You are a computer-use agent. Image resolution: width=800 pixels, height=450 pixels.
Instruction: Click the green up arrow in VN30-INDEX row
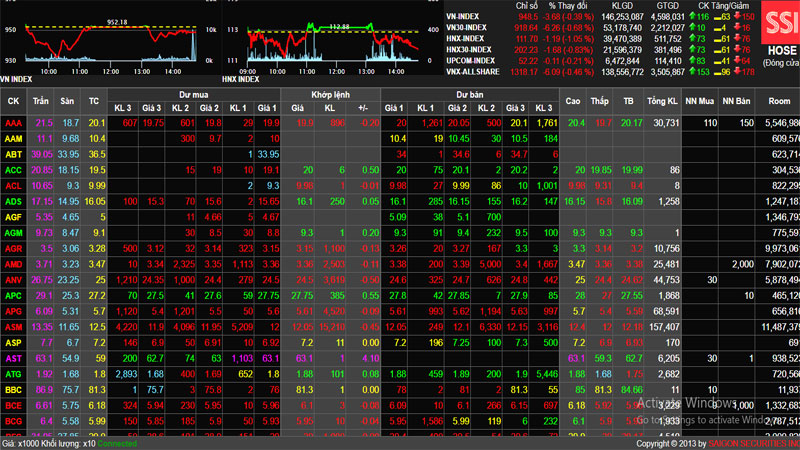tap(692, 29)
